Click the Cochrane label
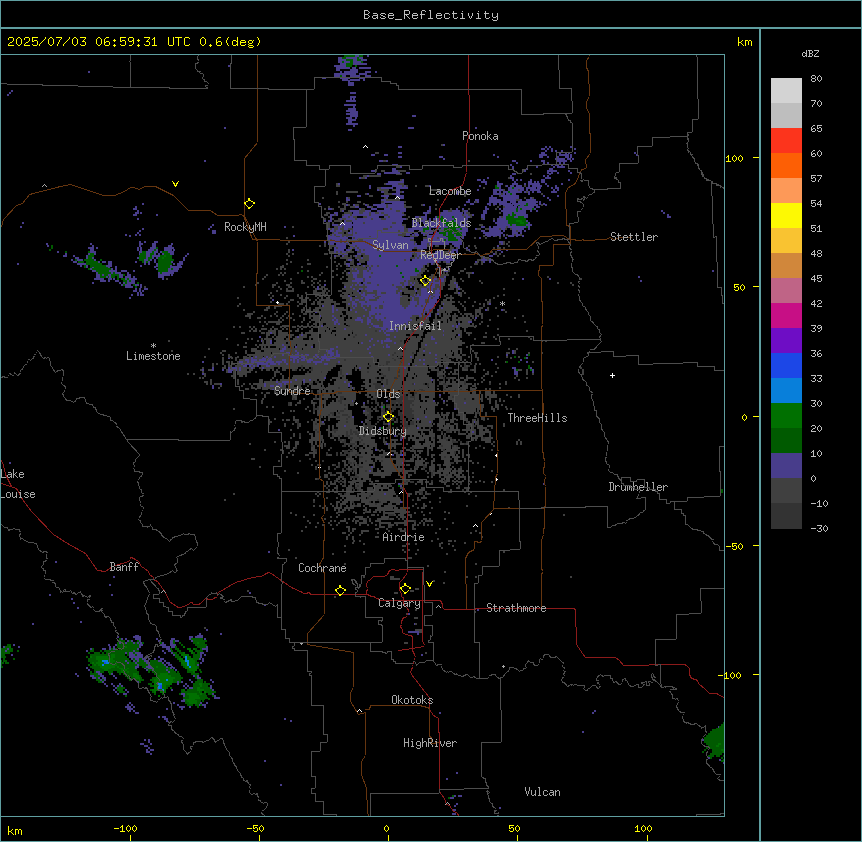Image resolution: width=862 pixels, height=842 pixels. click(x=322, y=568)
